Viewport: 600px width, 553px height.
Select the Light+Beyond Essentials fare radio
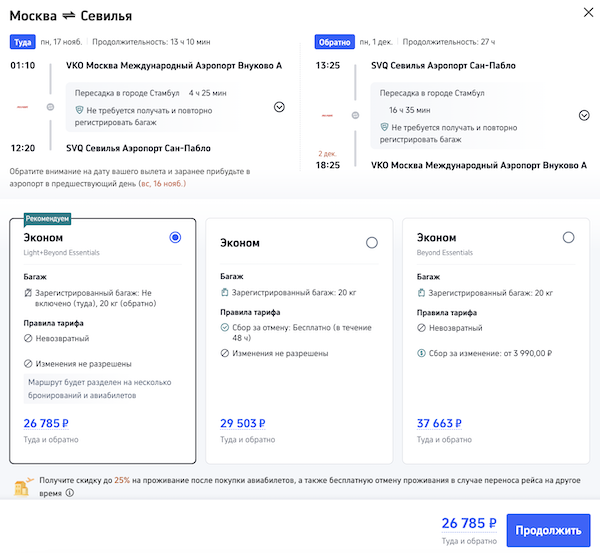(x=176, y=237)
